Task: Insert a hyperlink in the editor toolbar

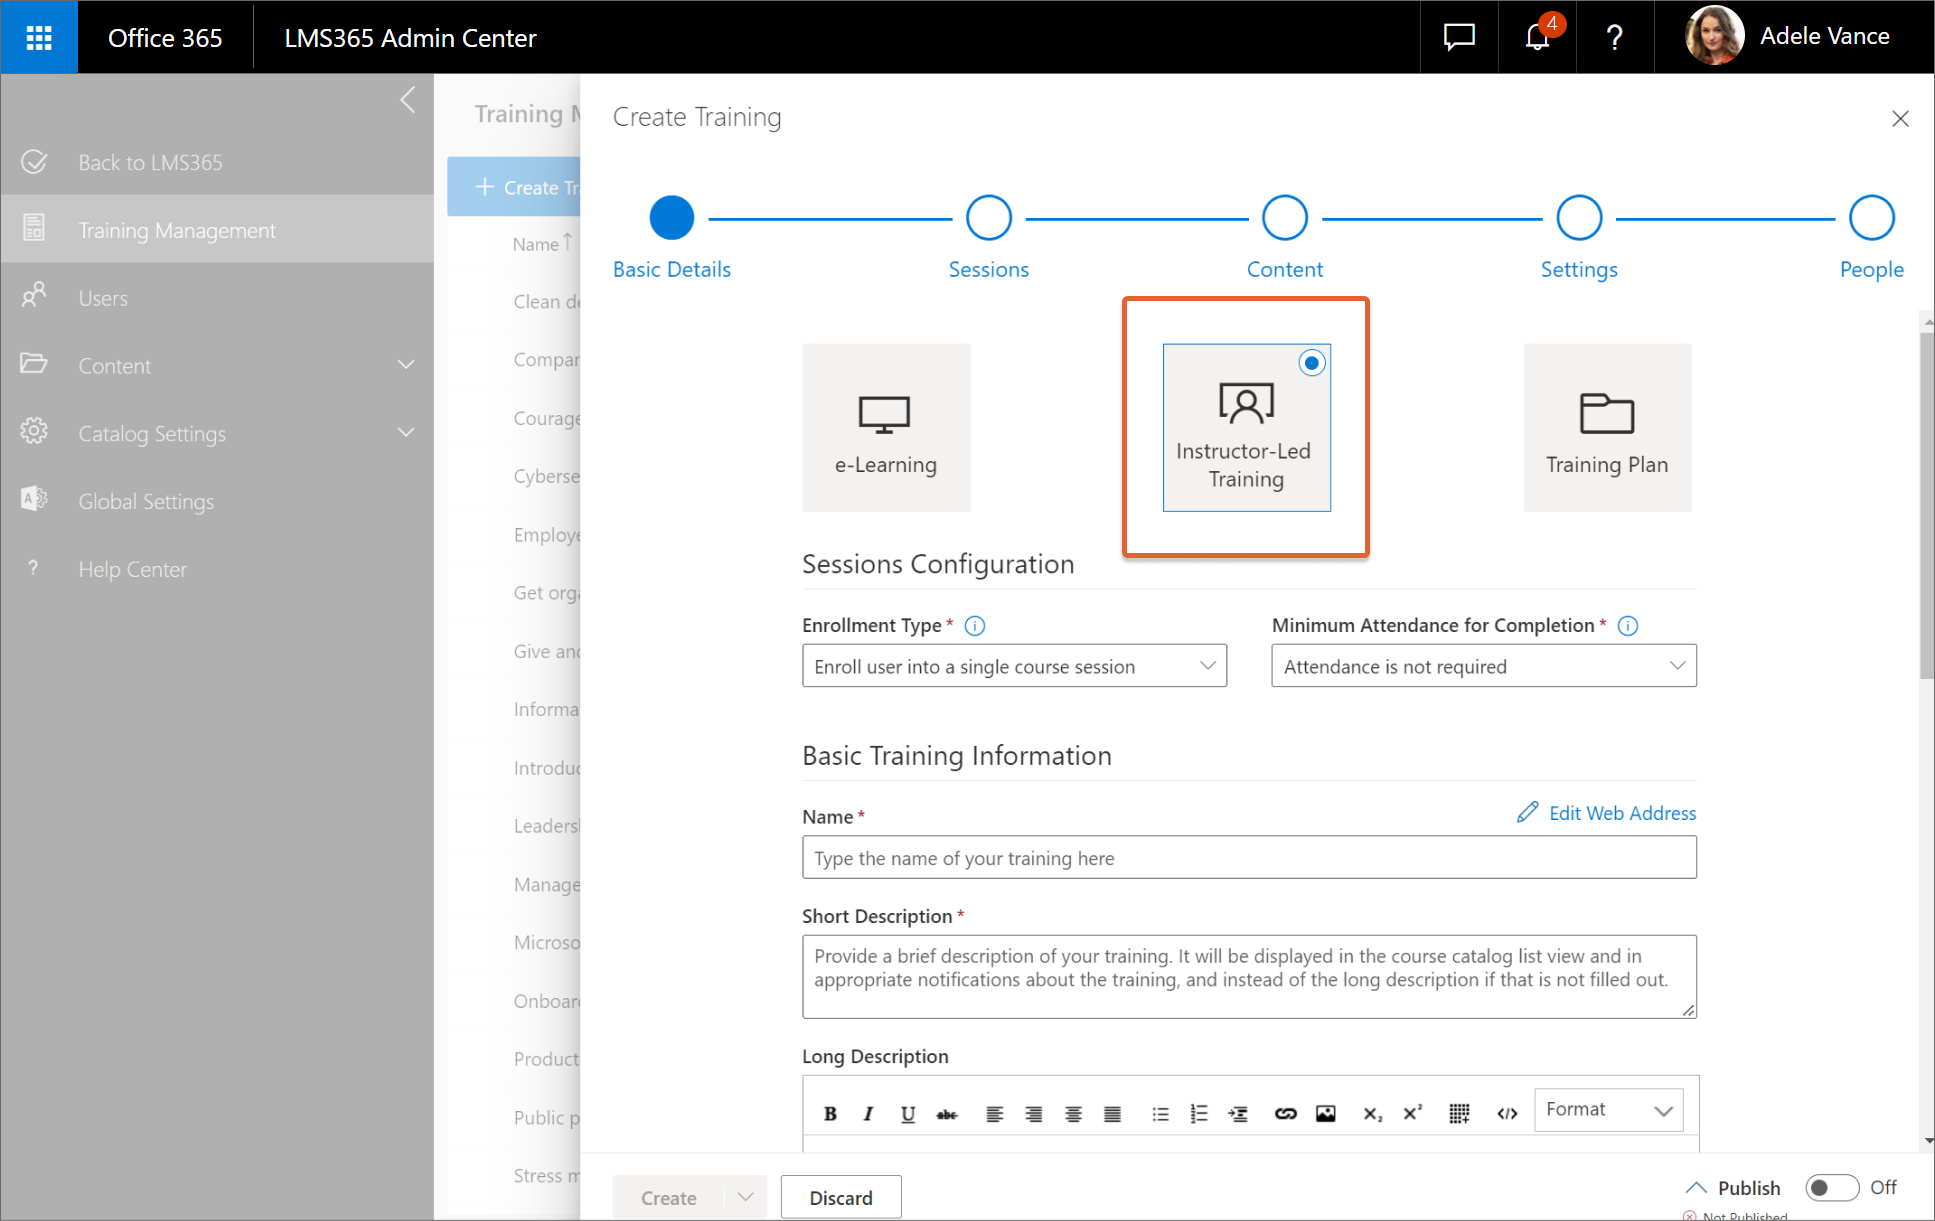Action: point(1285,1113)
